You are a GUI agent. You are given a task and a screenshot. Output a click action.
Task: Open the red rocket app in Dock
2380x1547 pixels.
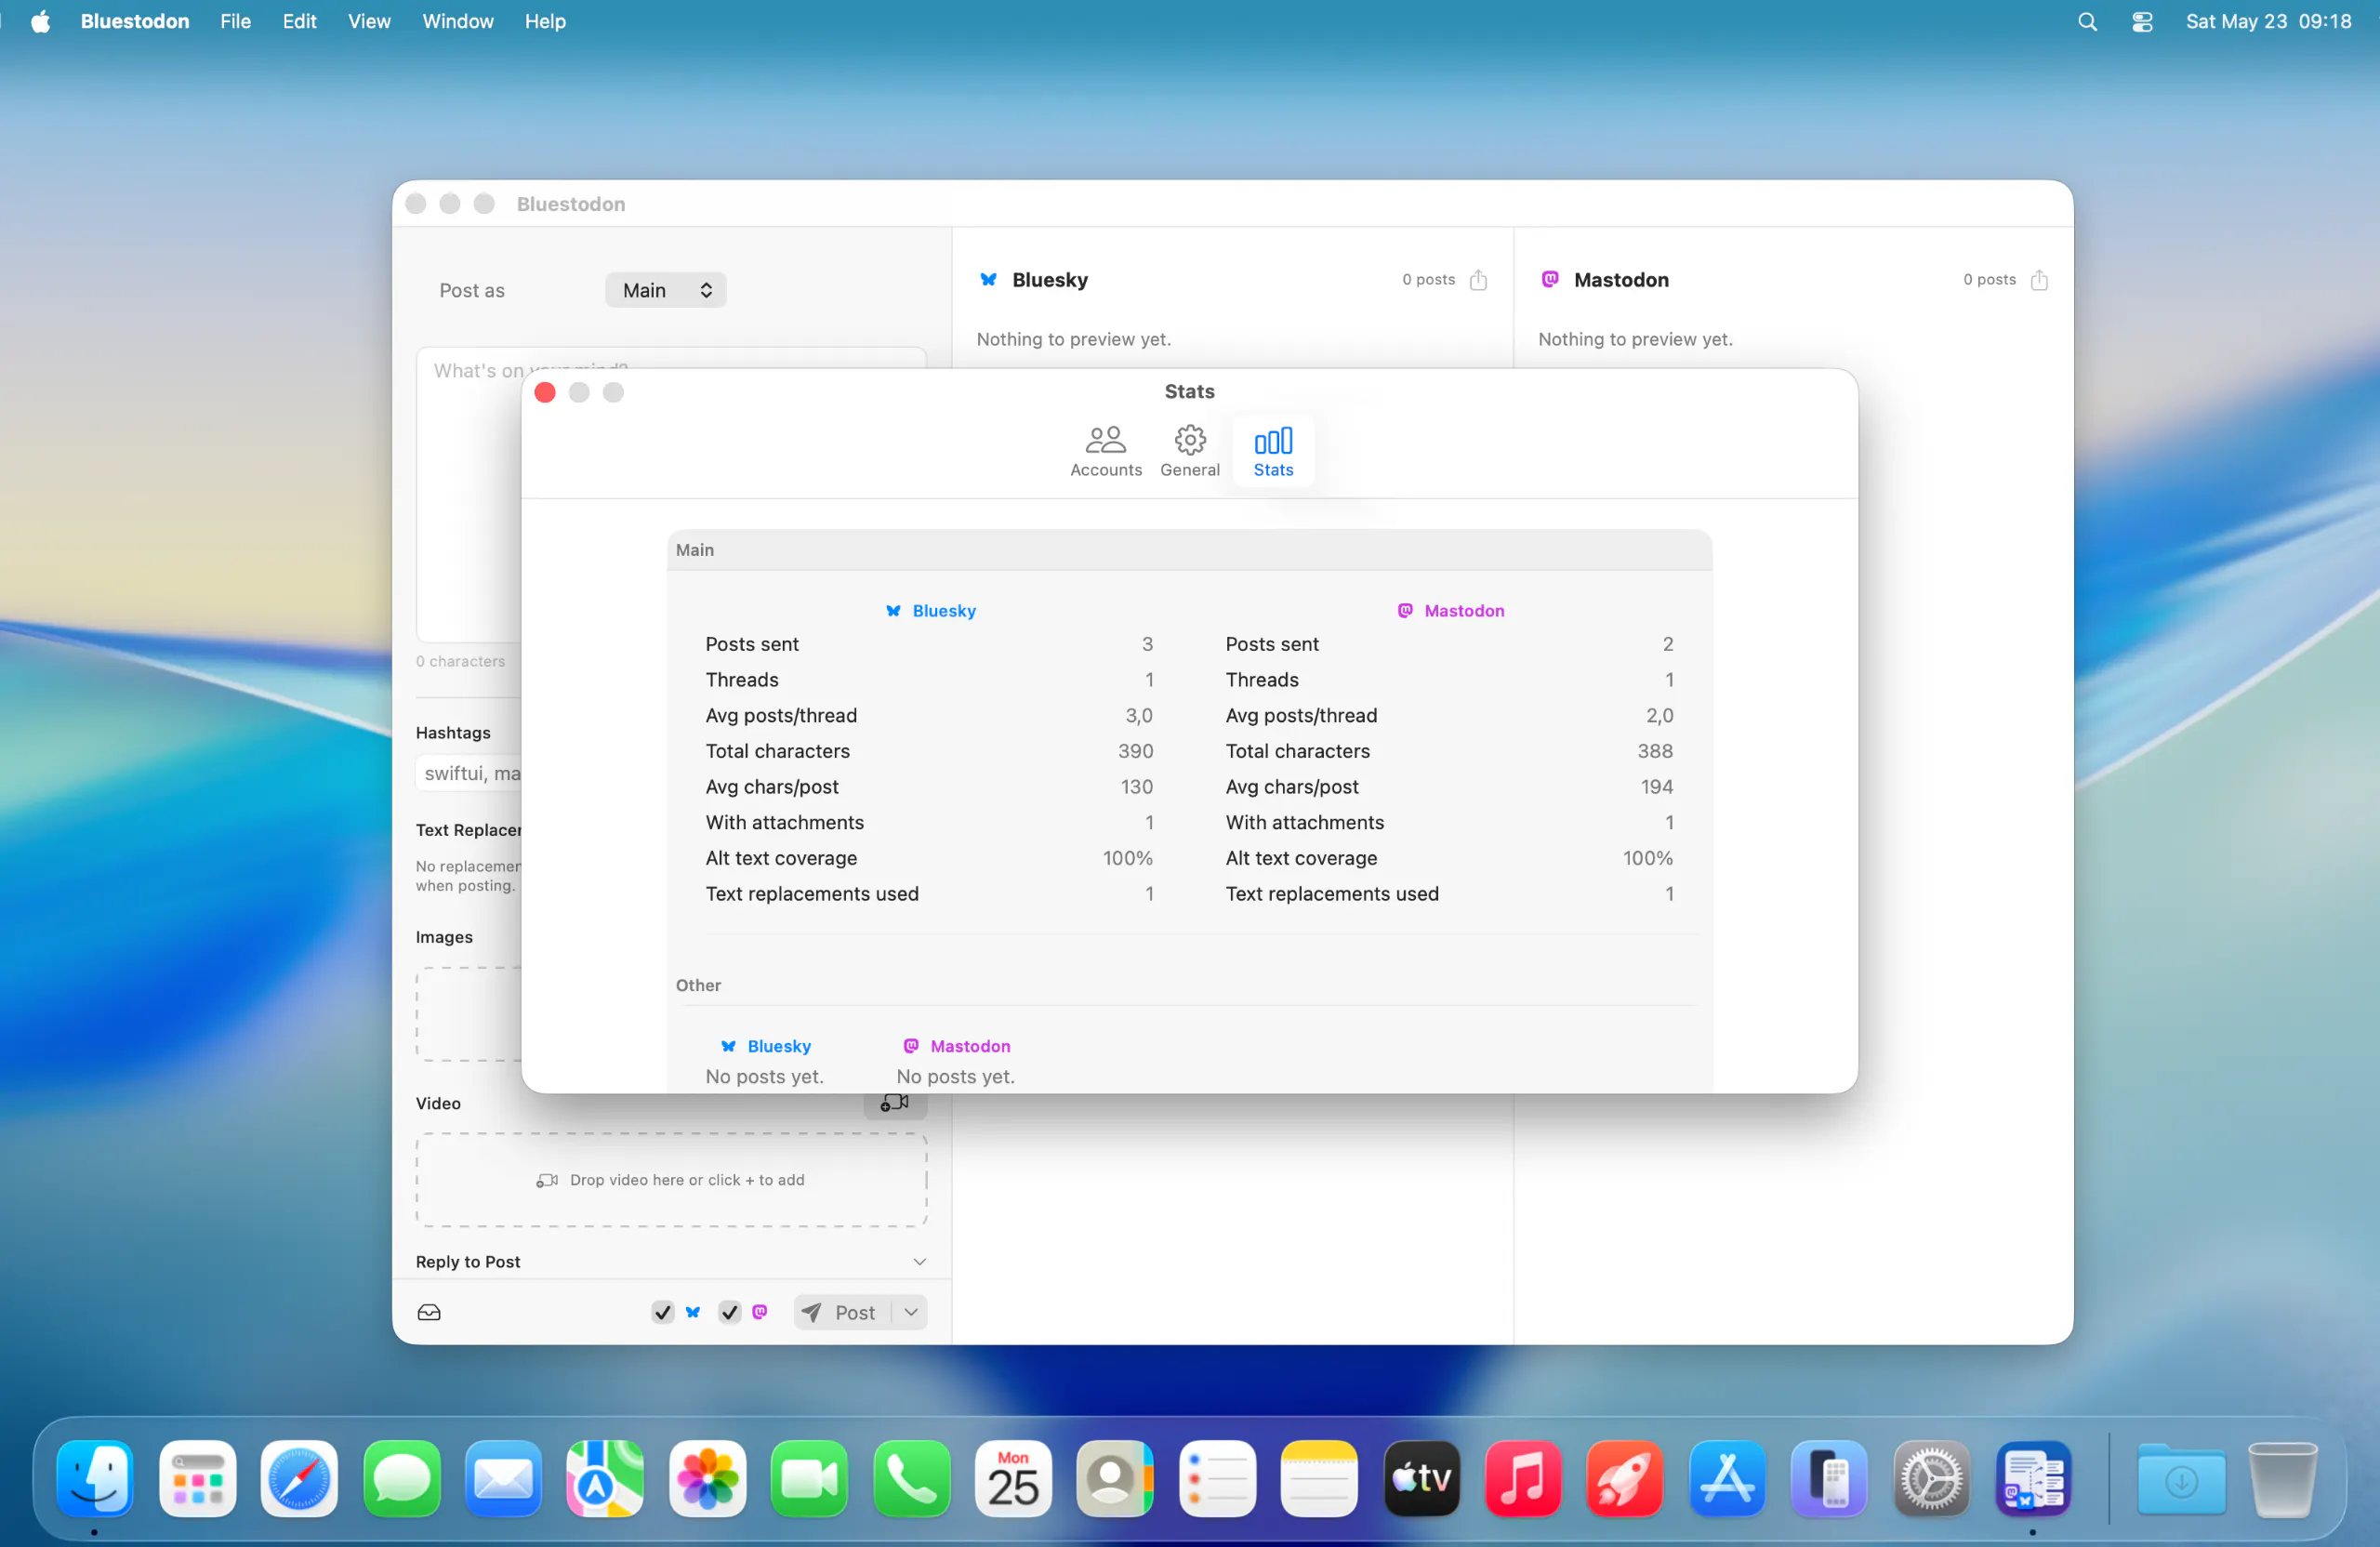[x=1625, y=1478]
